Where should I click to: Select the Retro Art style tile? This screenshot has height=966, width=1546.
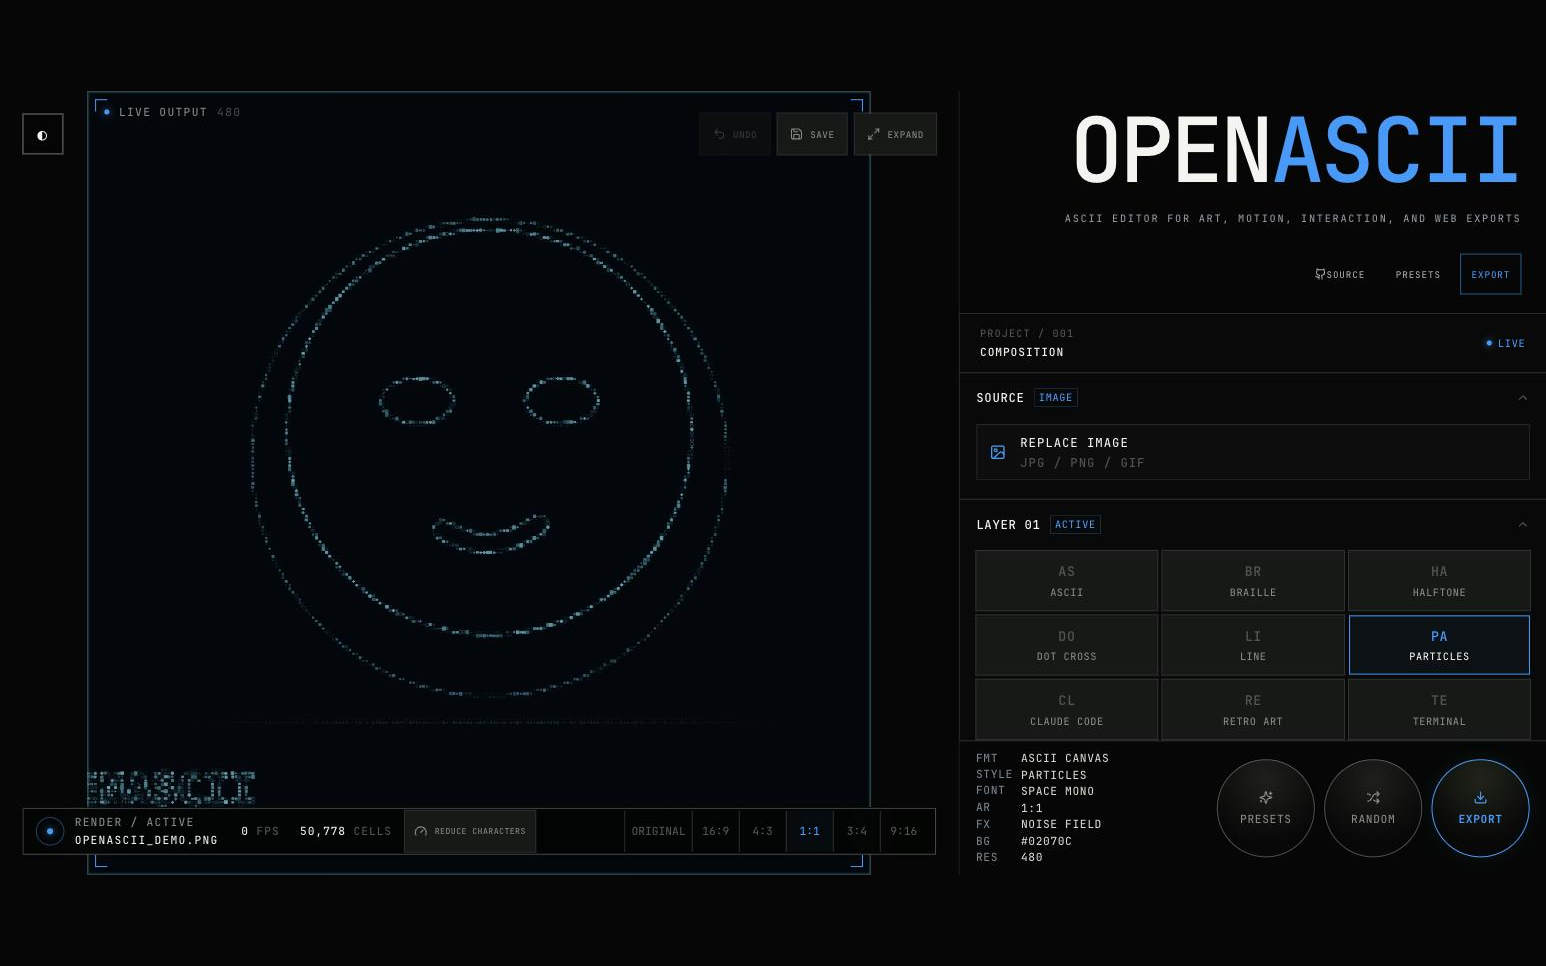pos(1253,710)
